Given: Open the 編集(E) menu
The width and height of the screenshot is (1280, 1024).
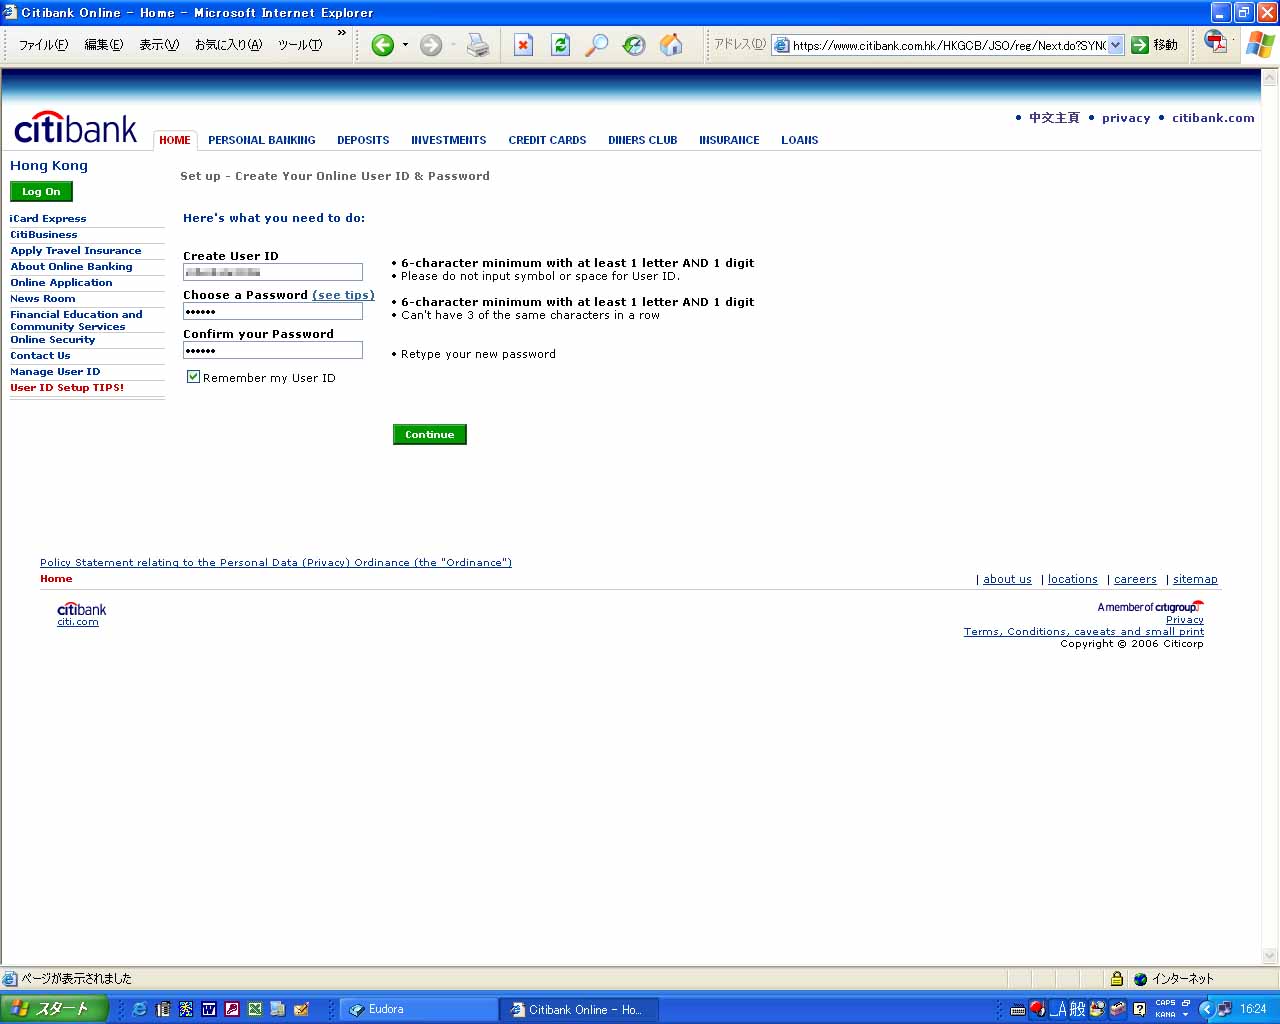Looking at the screenshot, I should (104, 45).
